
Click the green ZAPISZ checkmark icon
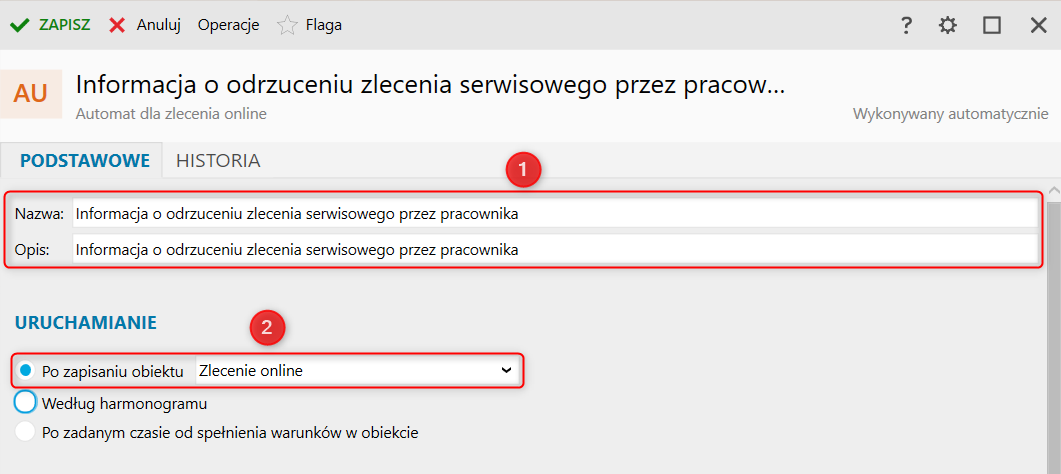point(19,25)
